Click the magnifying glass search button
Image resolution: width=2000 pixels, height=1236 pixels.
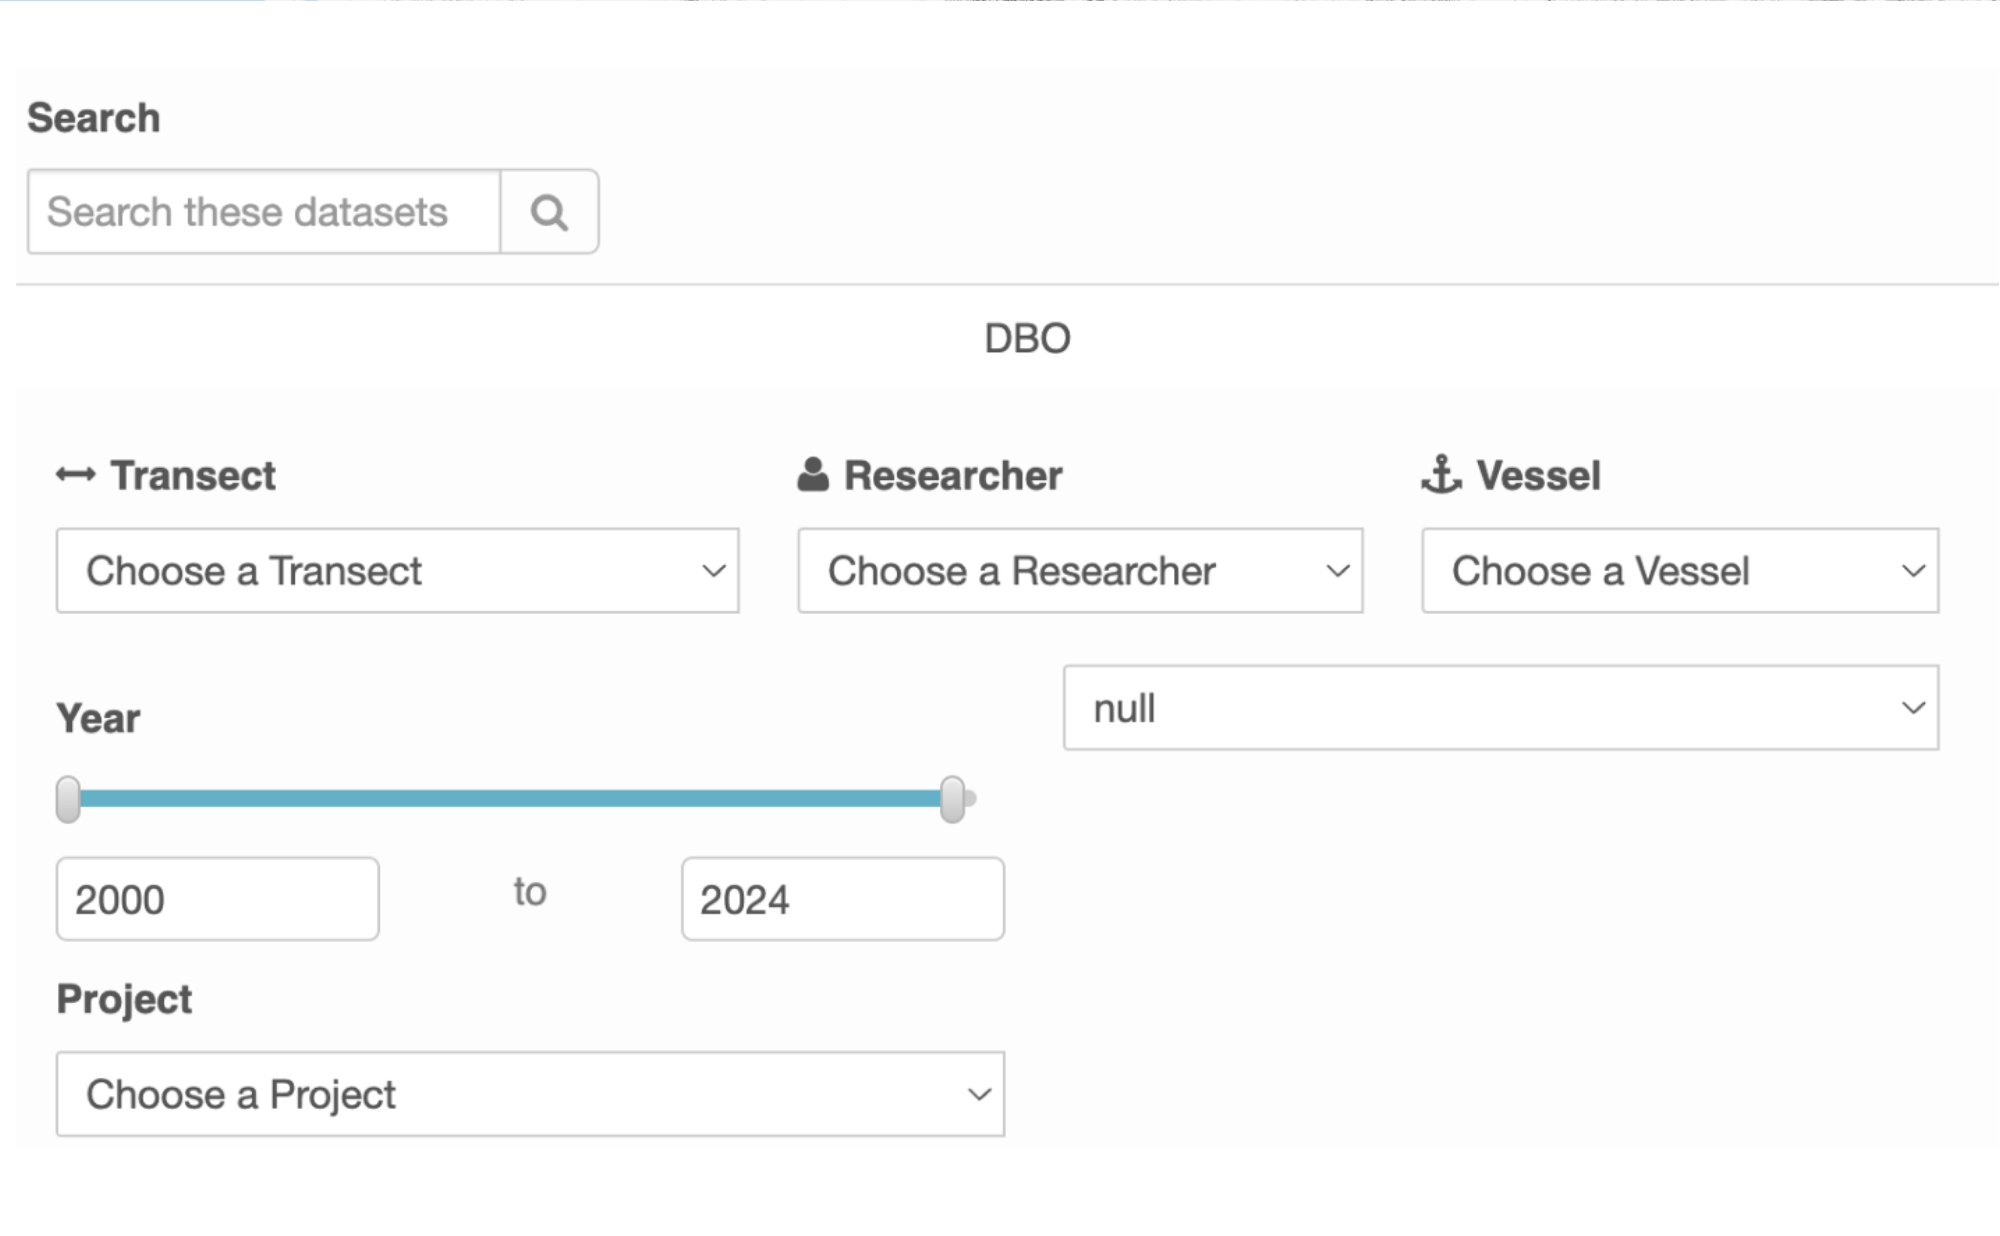549,212
